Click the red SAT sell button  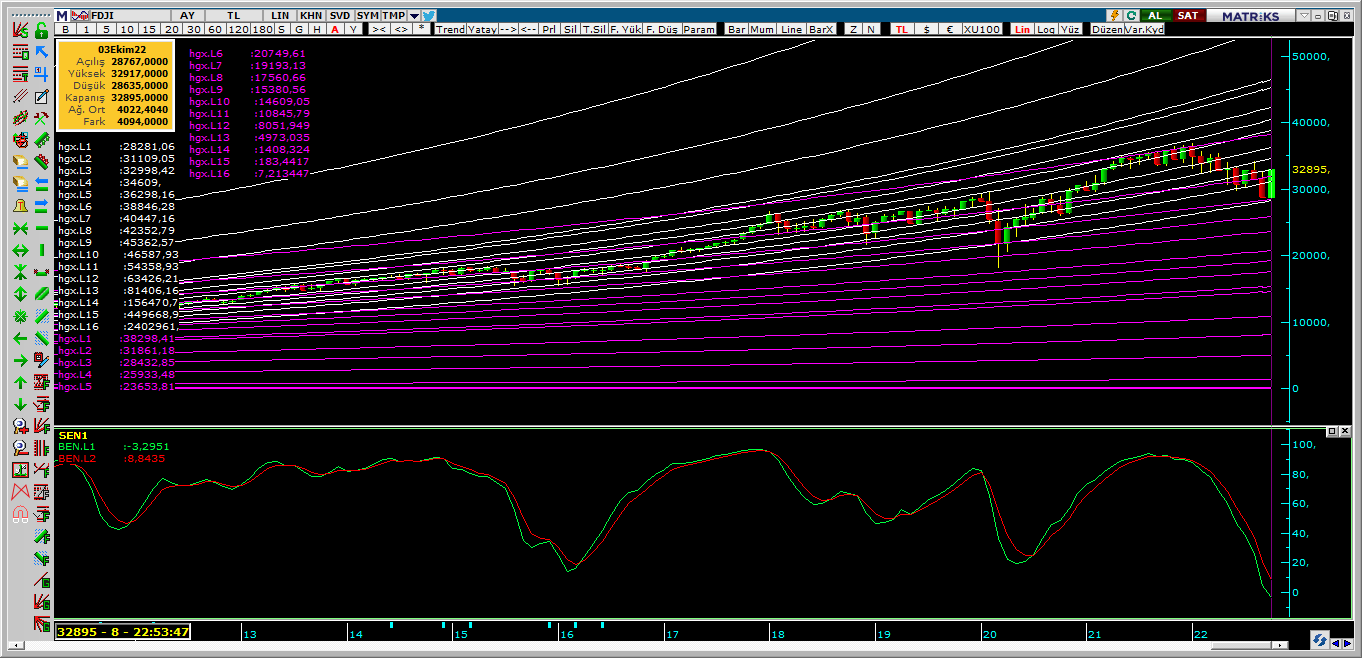(x=1187, y=16)
